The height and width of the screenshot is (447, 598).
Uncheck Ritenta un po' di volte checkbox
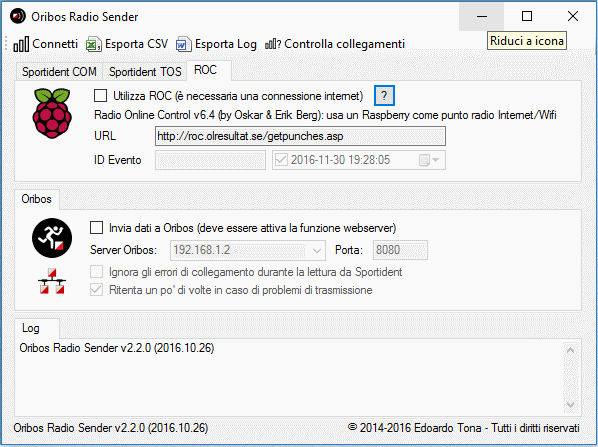pos(96,290)
